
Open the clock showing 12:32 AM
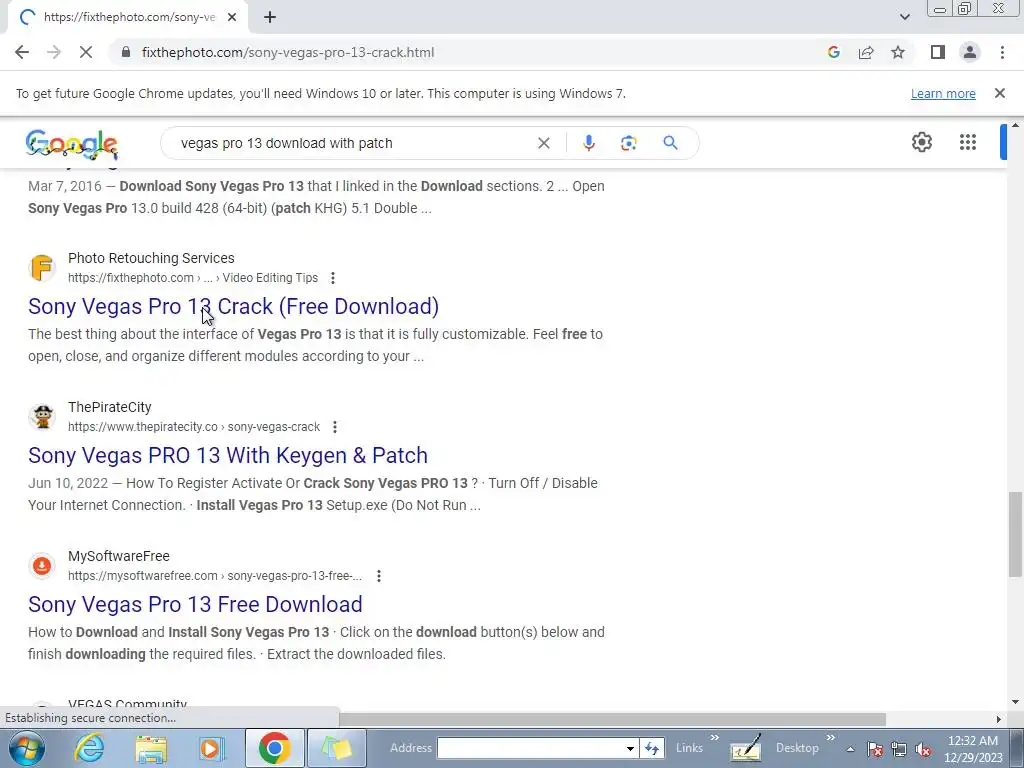coord(973,749)
